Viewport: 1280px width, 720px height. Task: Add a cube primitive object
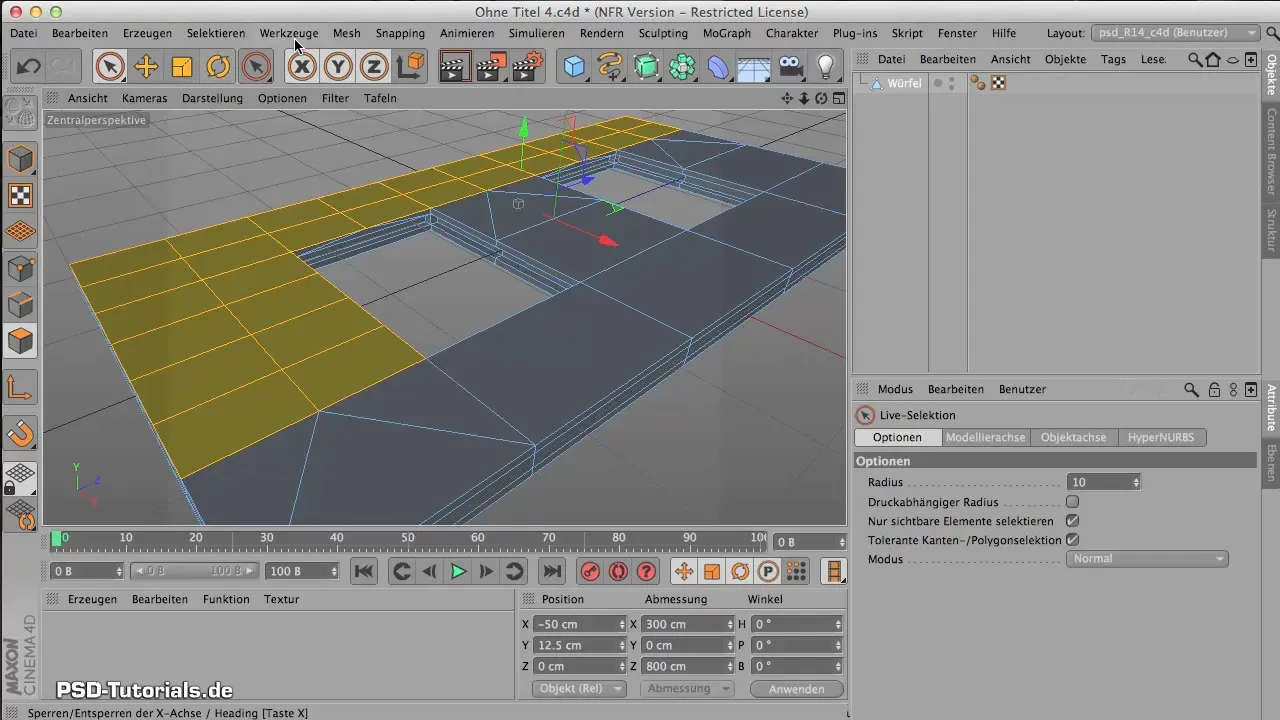[x=574, y=67]
